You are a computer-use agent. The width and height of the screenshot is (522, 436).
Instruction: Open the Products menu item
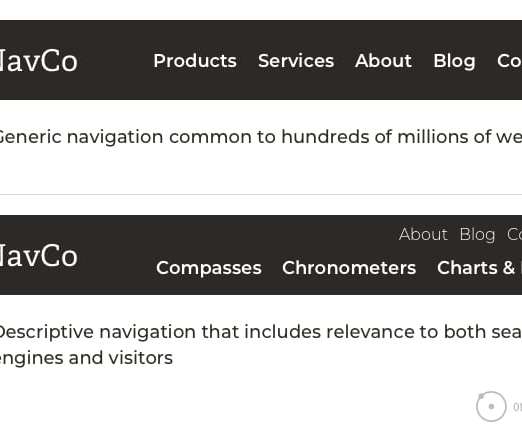(195, 61)
